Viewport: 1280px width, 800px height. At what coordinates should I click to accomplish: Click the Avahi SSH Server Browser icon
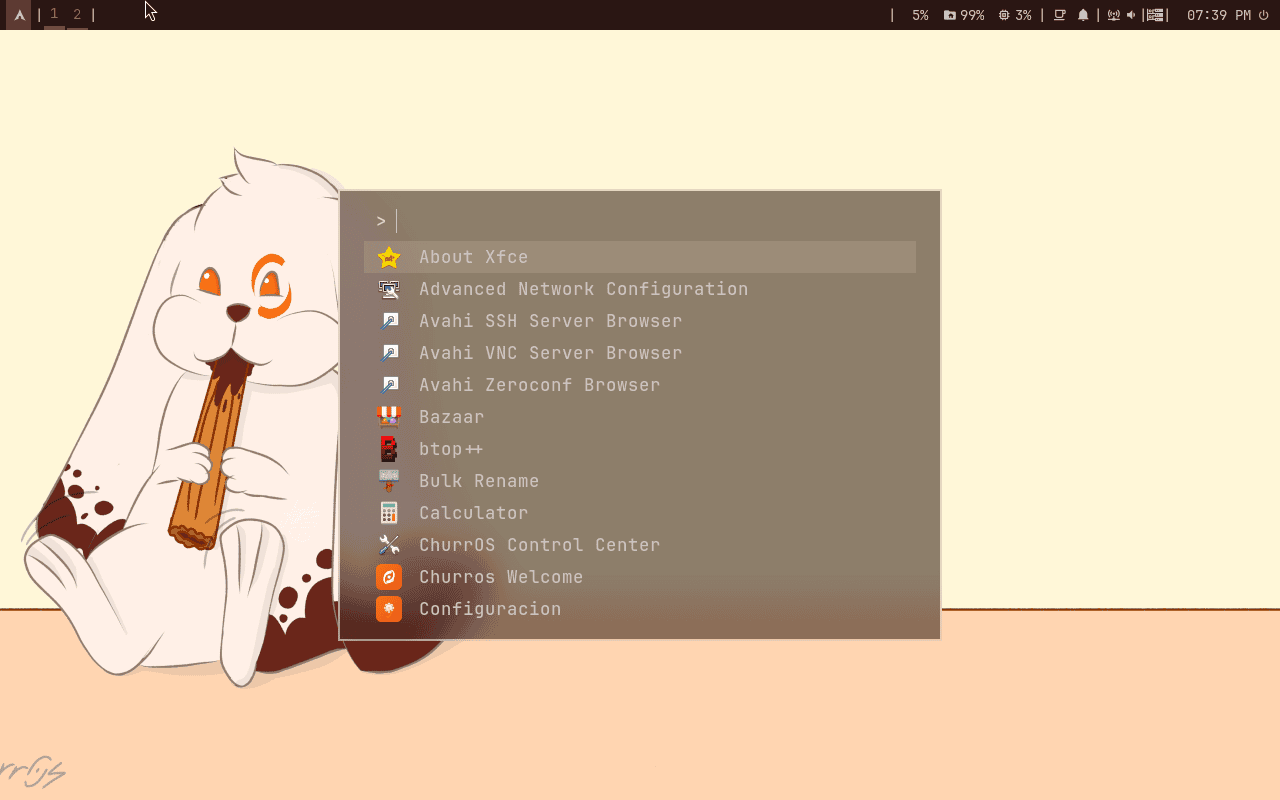[389, 321]
